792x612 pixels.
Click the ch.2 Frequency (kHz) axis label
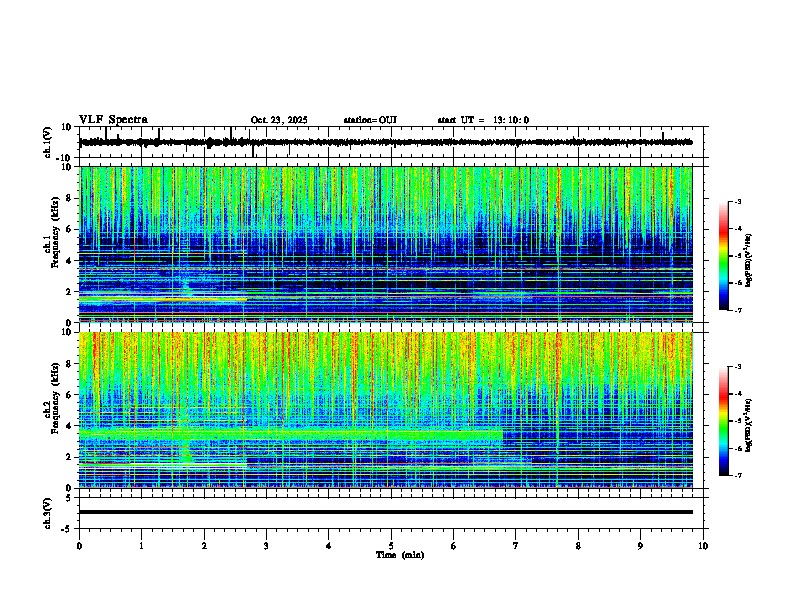click(x=51, y=398)
